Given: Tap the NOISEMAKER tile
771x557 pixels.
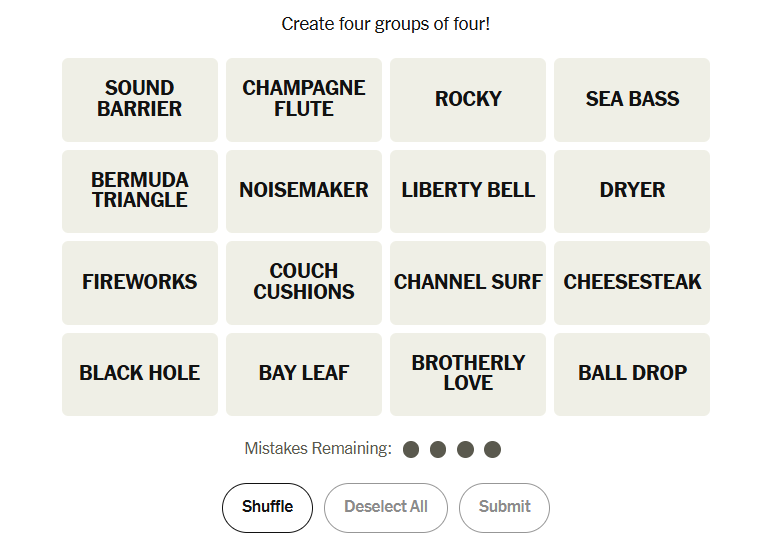Looking at the screenshot, I should point(304,191).
